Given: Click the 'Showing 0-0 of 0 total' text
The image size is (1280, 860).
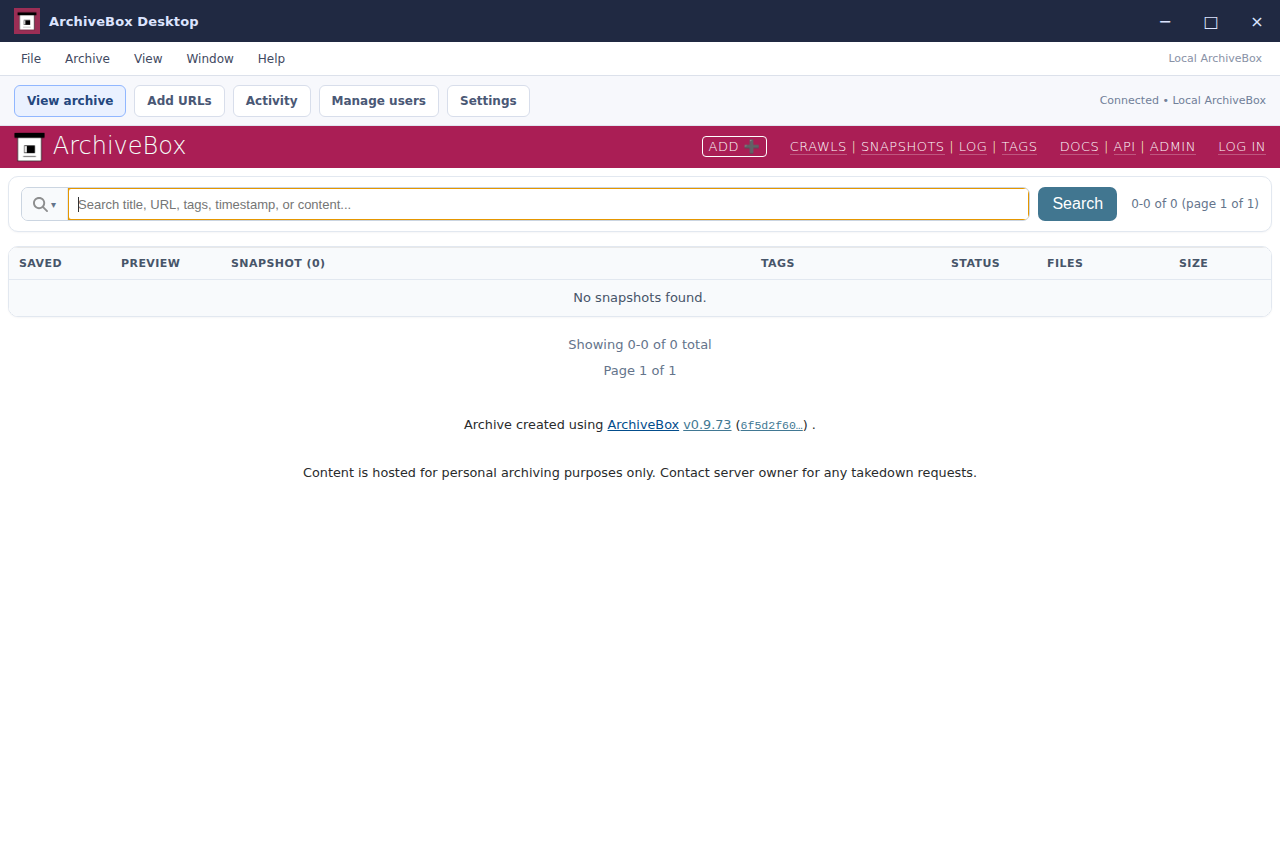Looking at the screenshot, I should [x=640, y=345].
